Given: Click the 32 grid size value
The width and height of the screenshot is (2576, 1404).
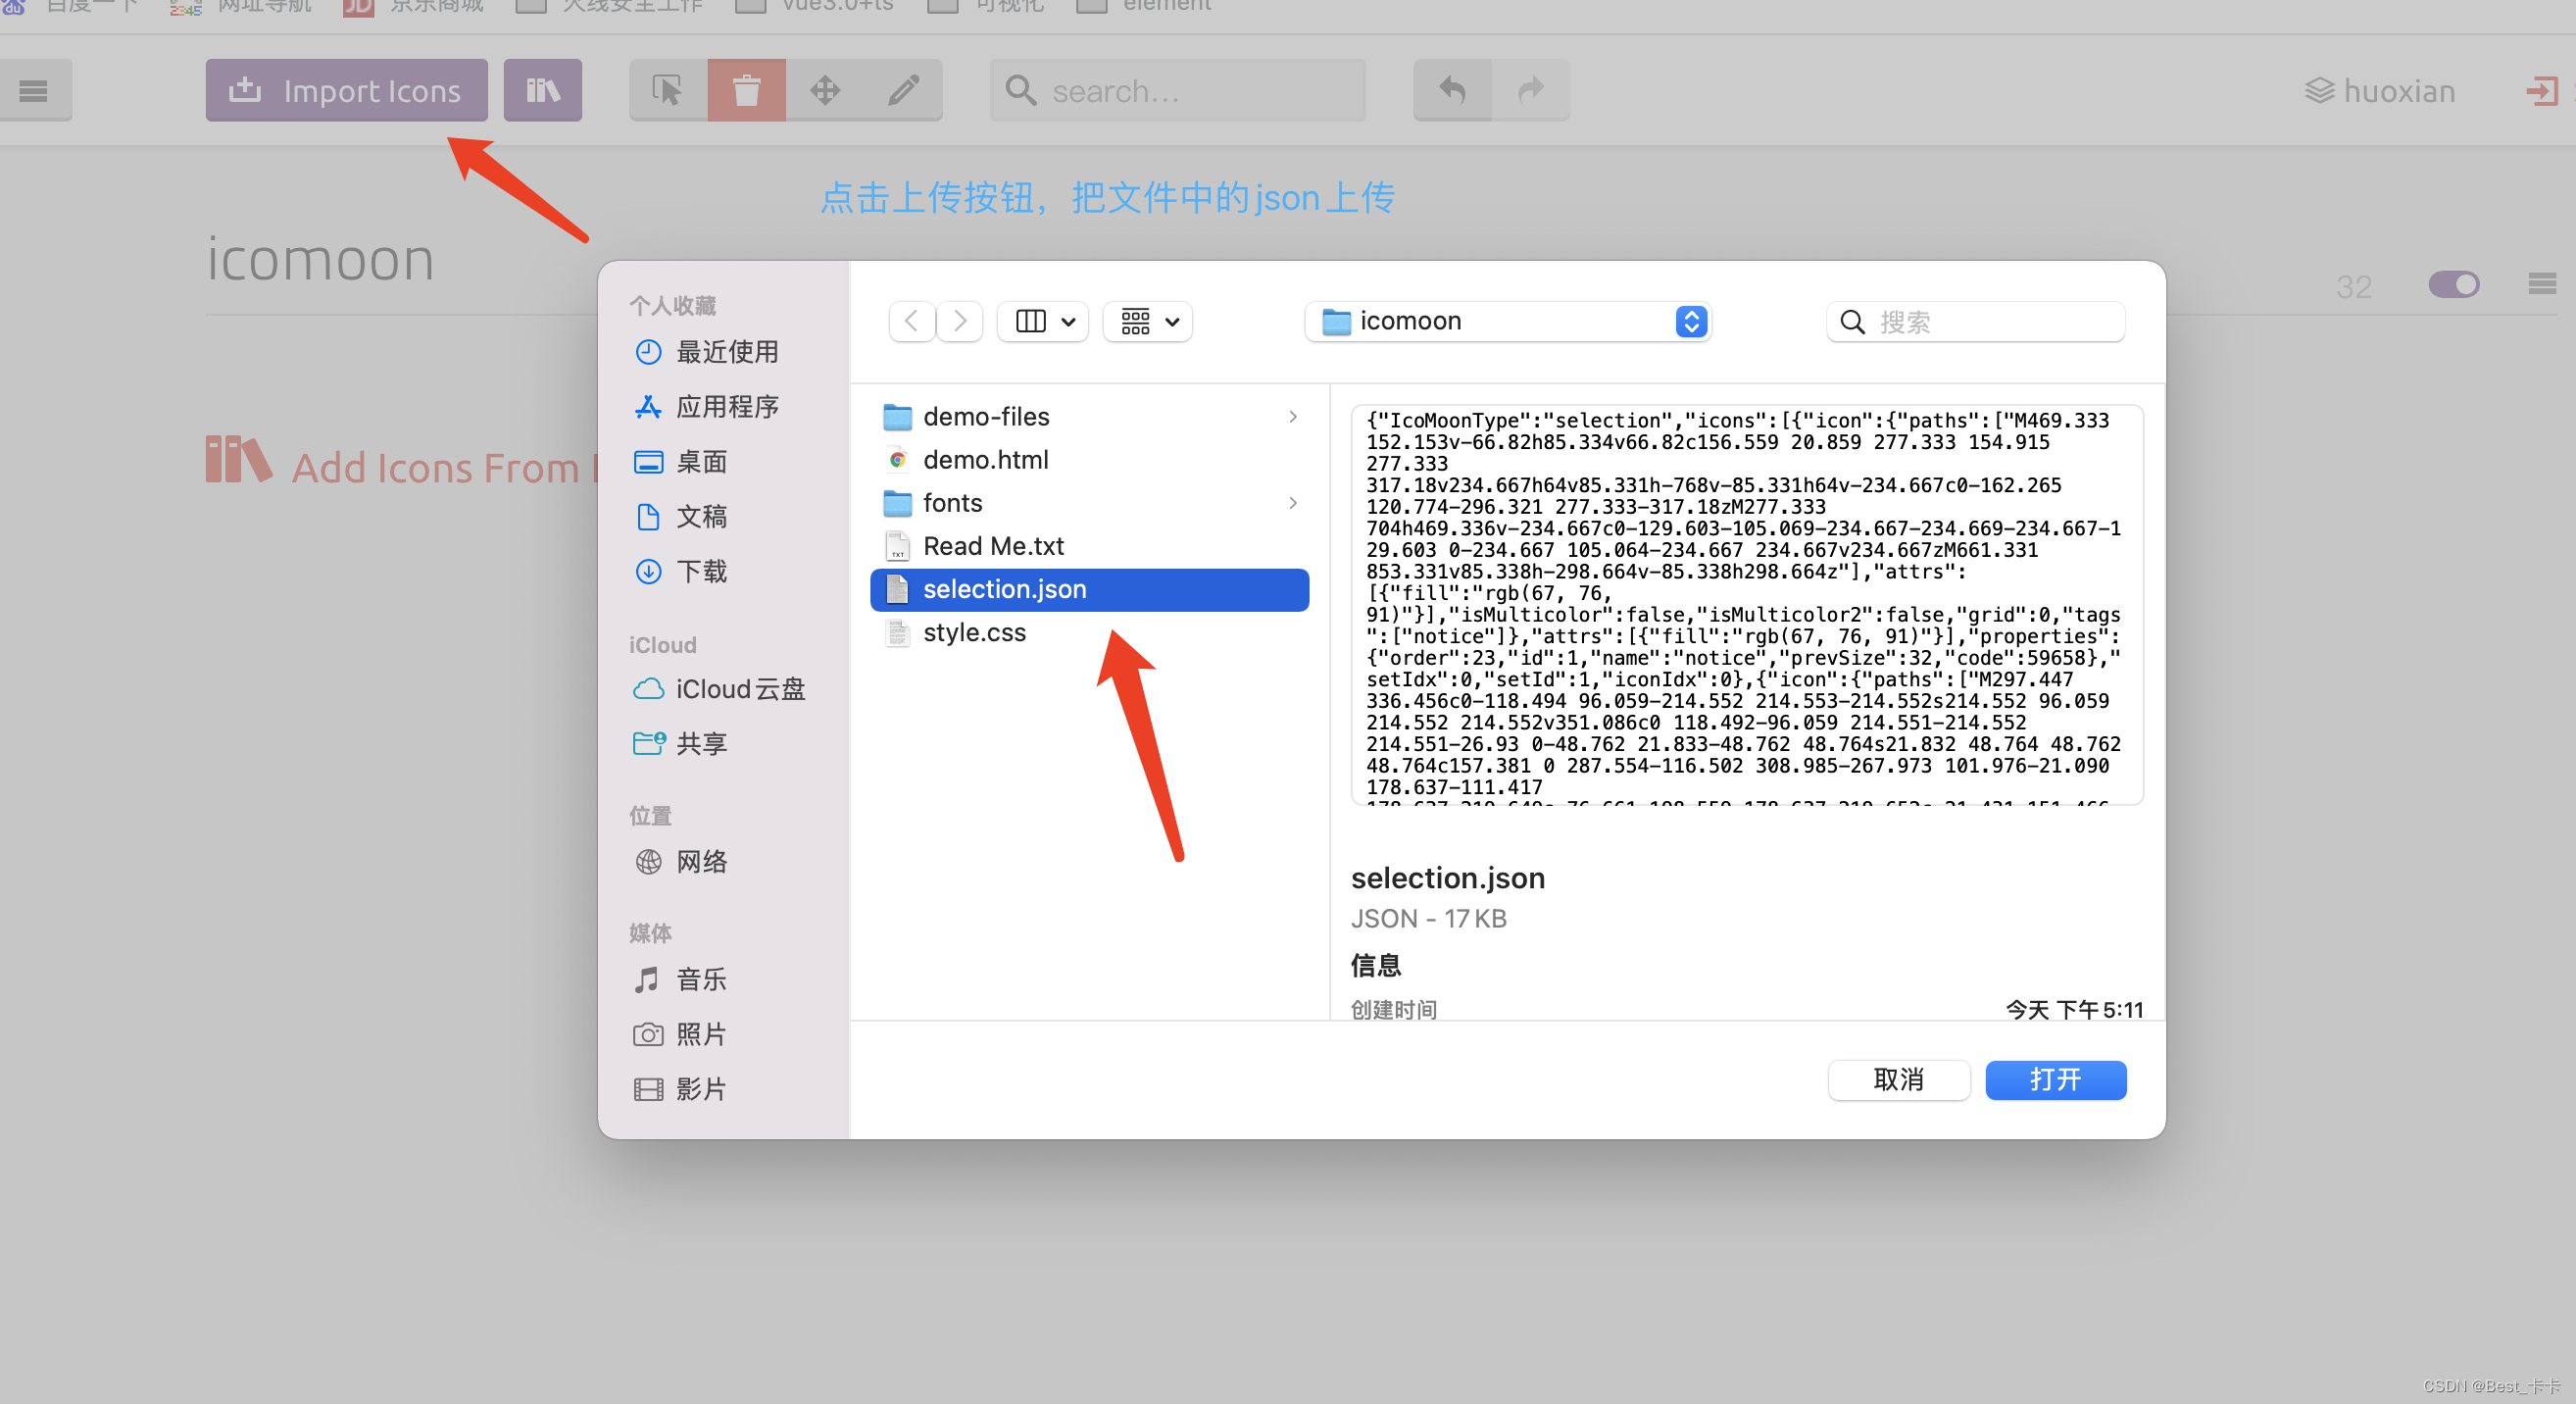Looking at the screenshot, I should (x=2353, y=287).
